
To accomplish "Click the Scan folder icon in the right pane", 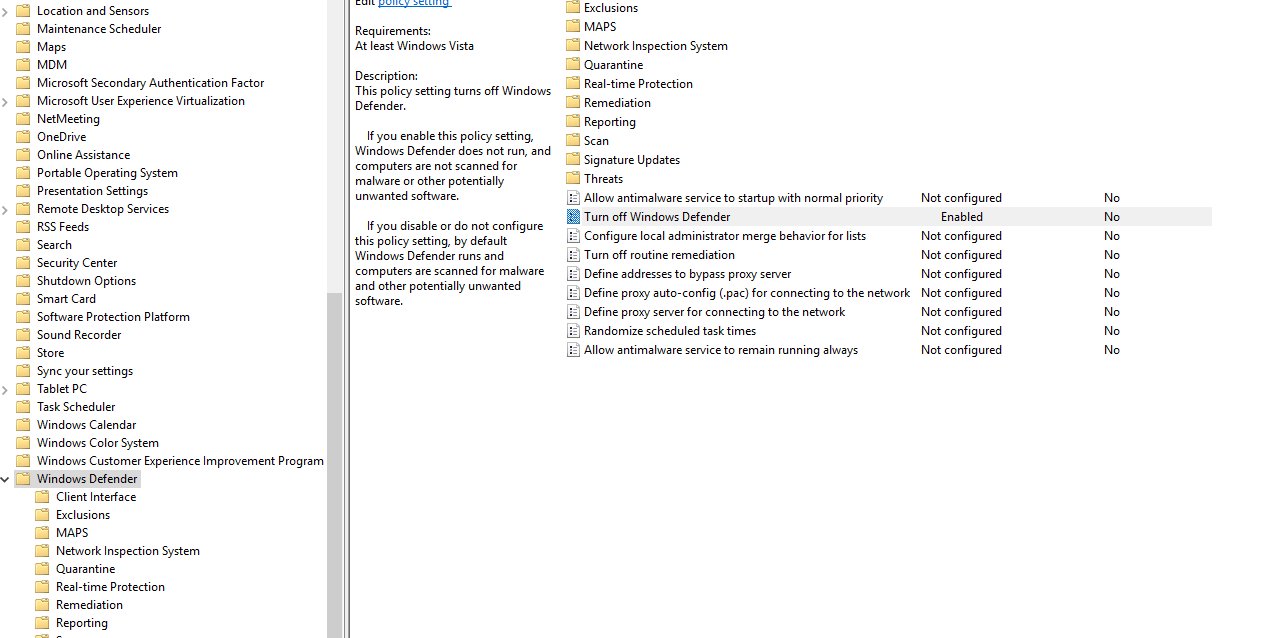I will [573, 141].
